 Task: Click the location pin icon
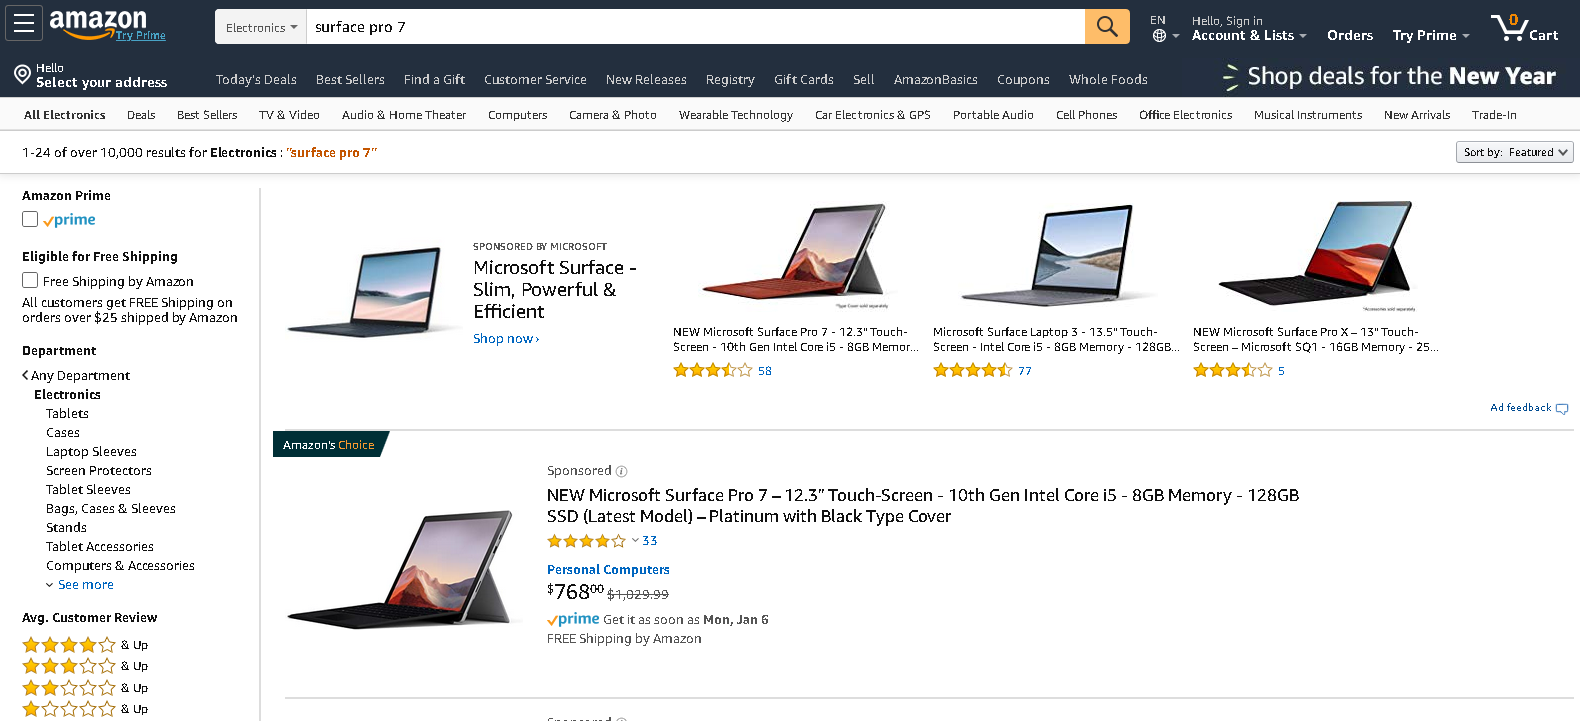[22, 74]
